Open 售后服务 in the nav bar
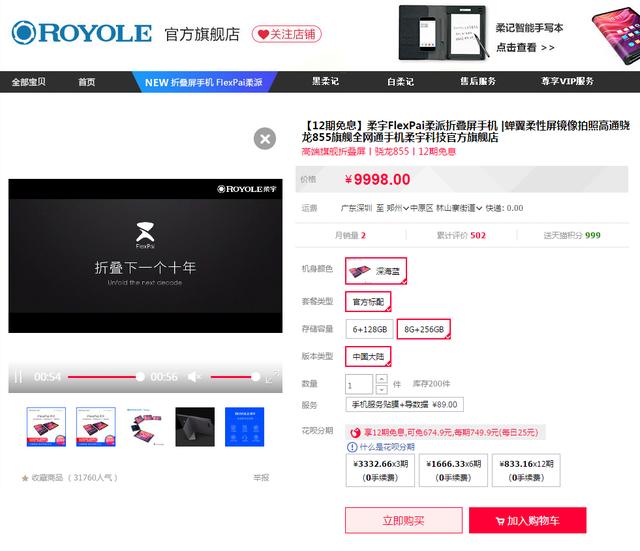640x551 pixels. (478, 82)
